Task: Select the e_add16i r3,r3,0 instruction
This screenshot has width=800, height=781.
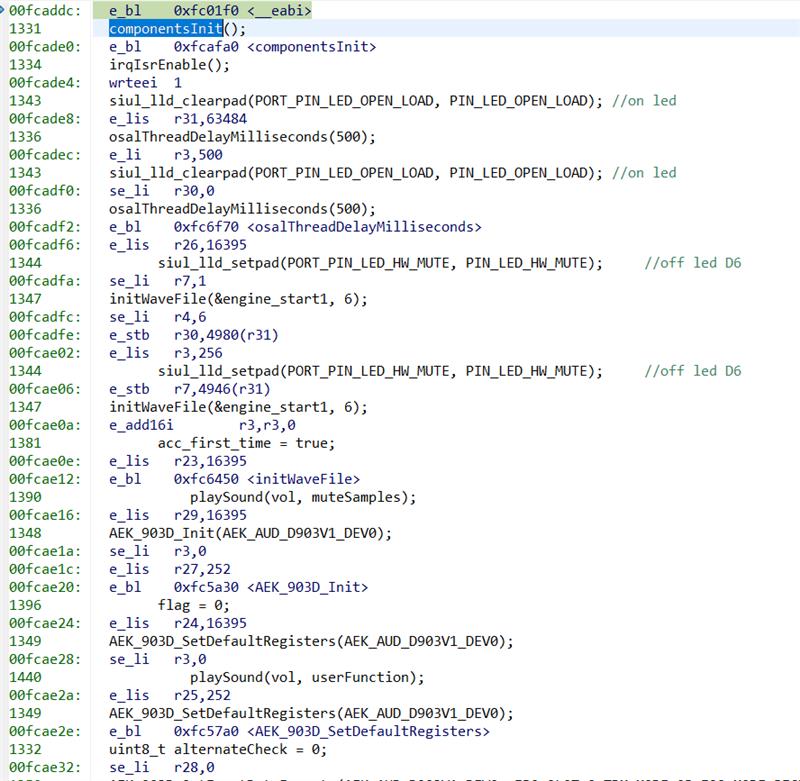Action: pos(202,425)
